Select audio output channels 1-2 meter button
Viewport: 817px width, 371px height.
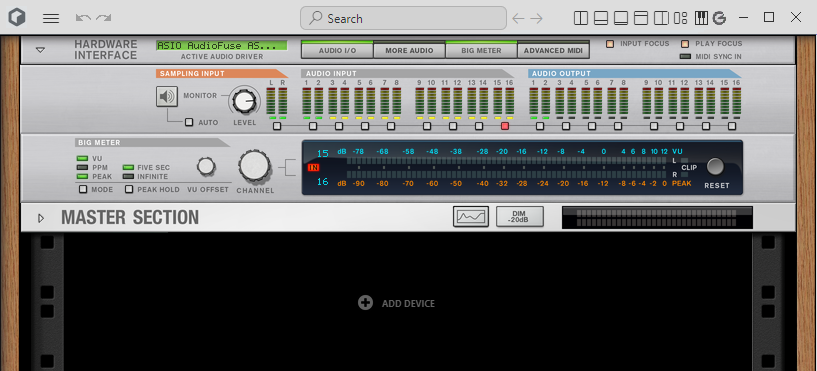540,126
